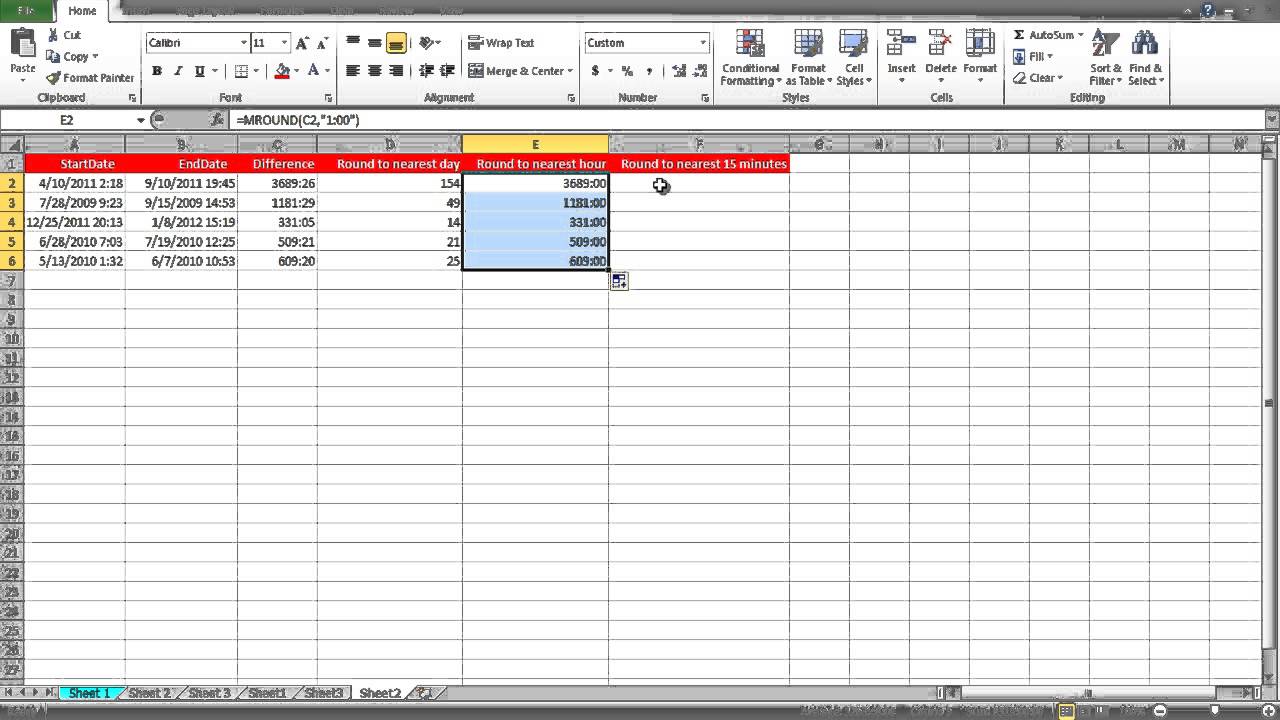Image resolution: width=1280 pixels, height=720 pixels.
Task: Switch to Sheet1 tab
Action: pyautogui.click(x=267, y=693)
